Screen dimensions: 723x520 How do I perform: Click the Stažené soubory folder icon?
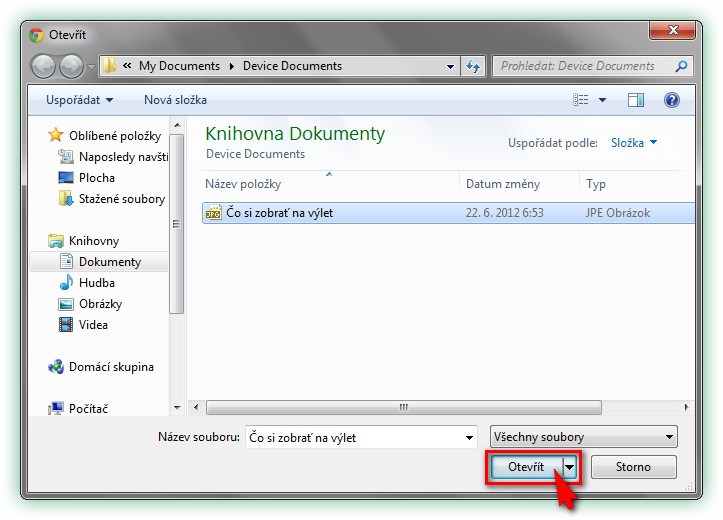(66, 199)
